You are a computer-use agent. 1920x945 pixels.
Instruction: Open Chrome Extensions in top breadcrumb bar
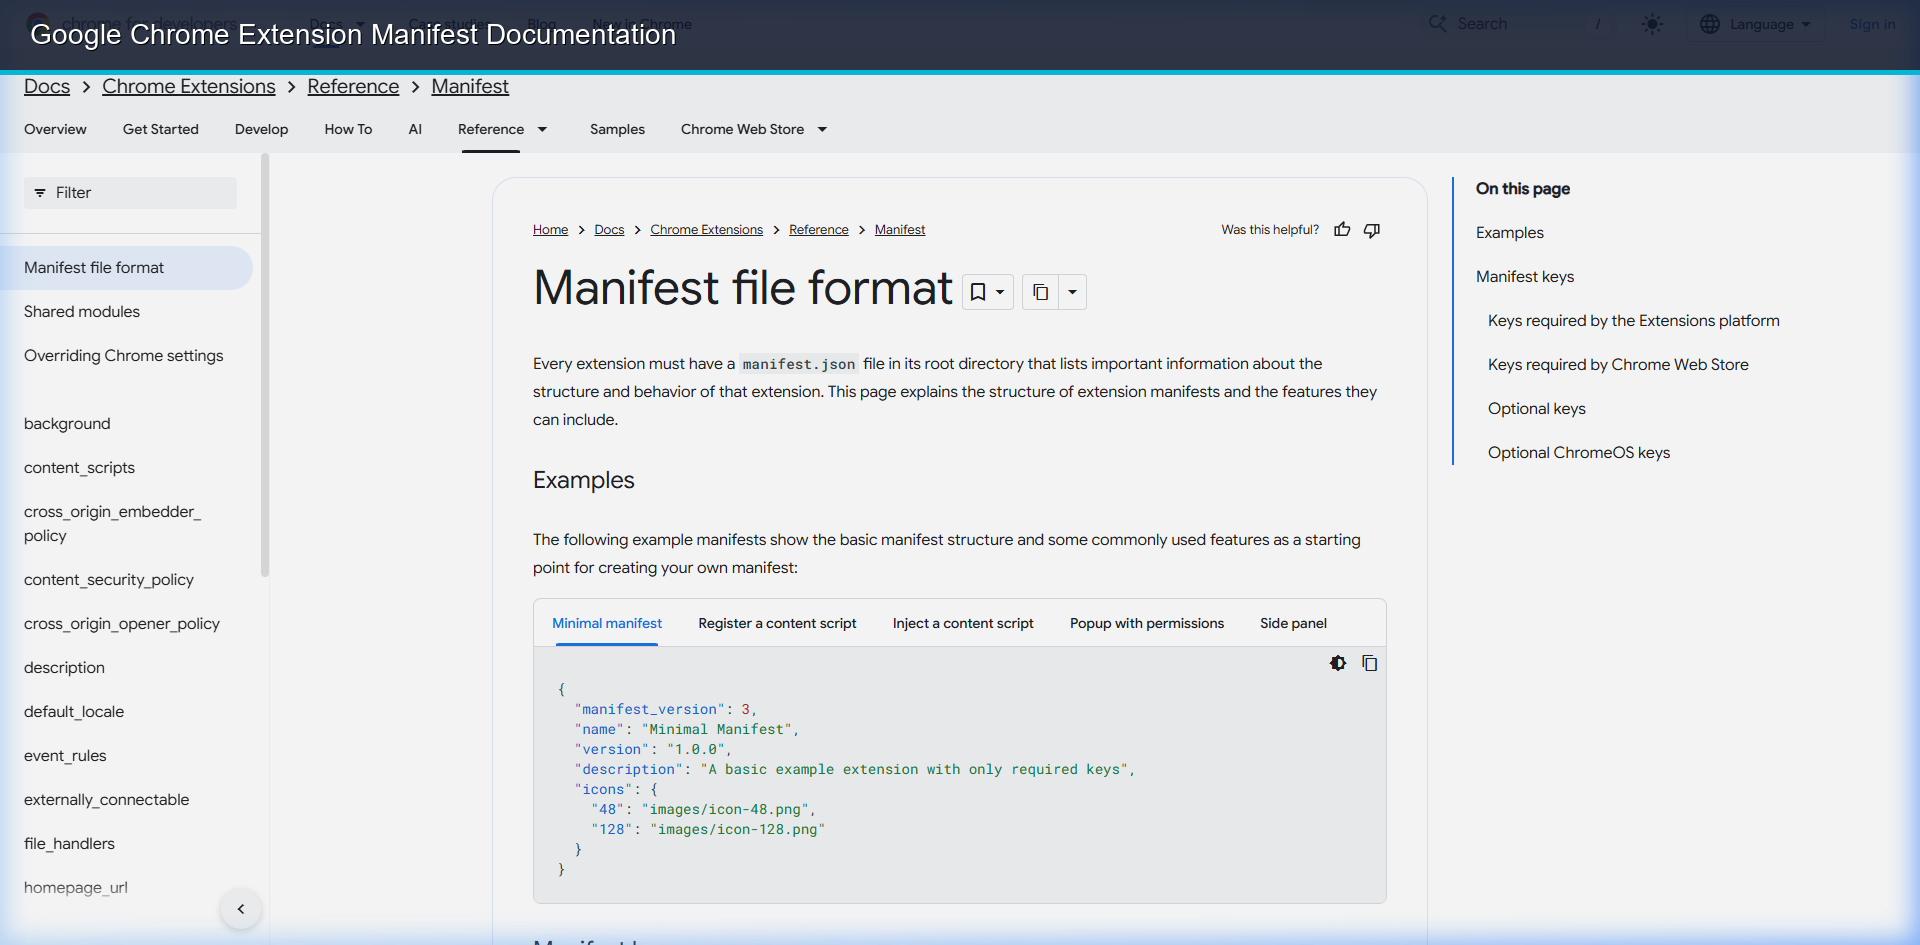[x=189, y=87]
